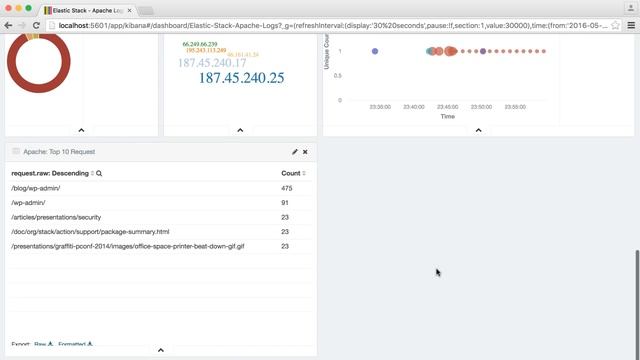Click the Apache: Top 10 Request panel title
This screenshot has width=640, height=360.
point(59,152)
